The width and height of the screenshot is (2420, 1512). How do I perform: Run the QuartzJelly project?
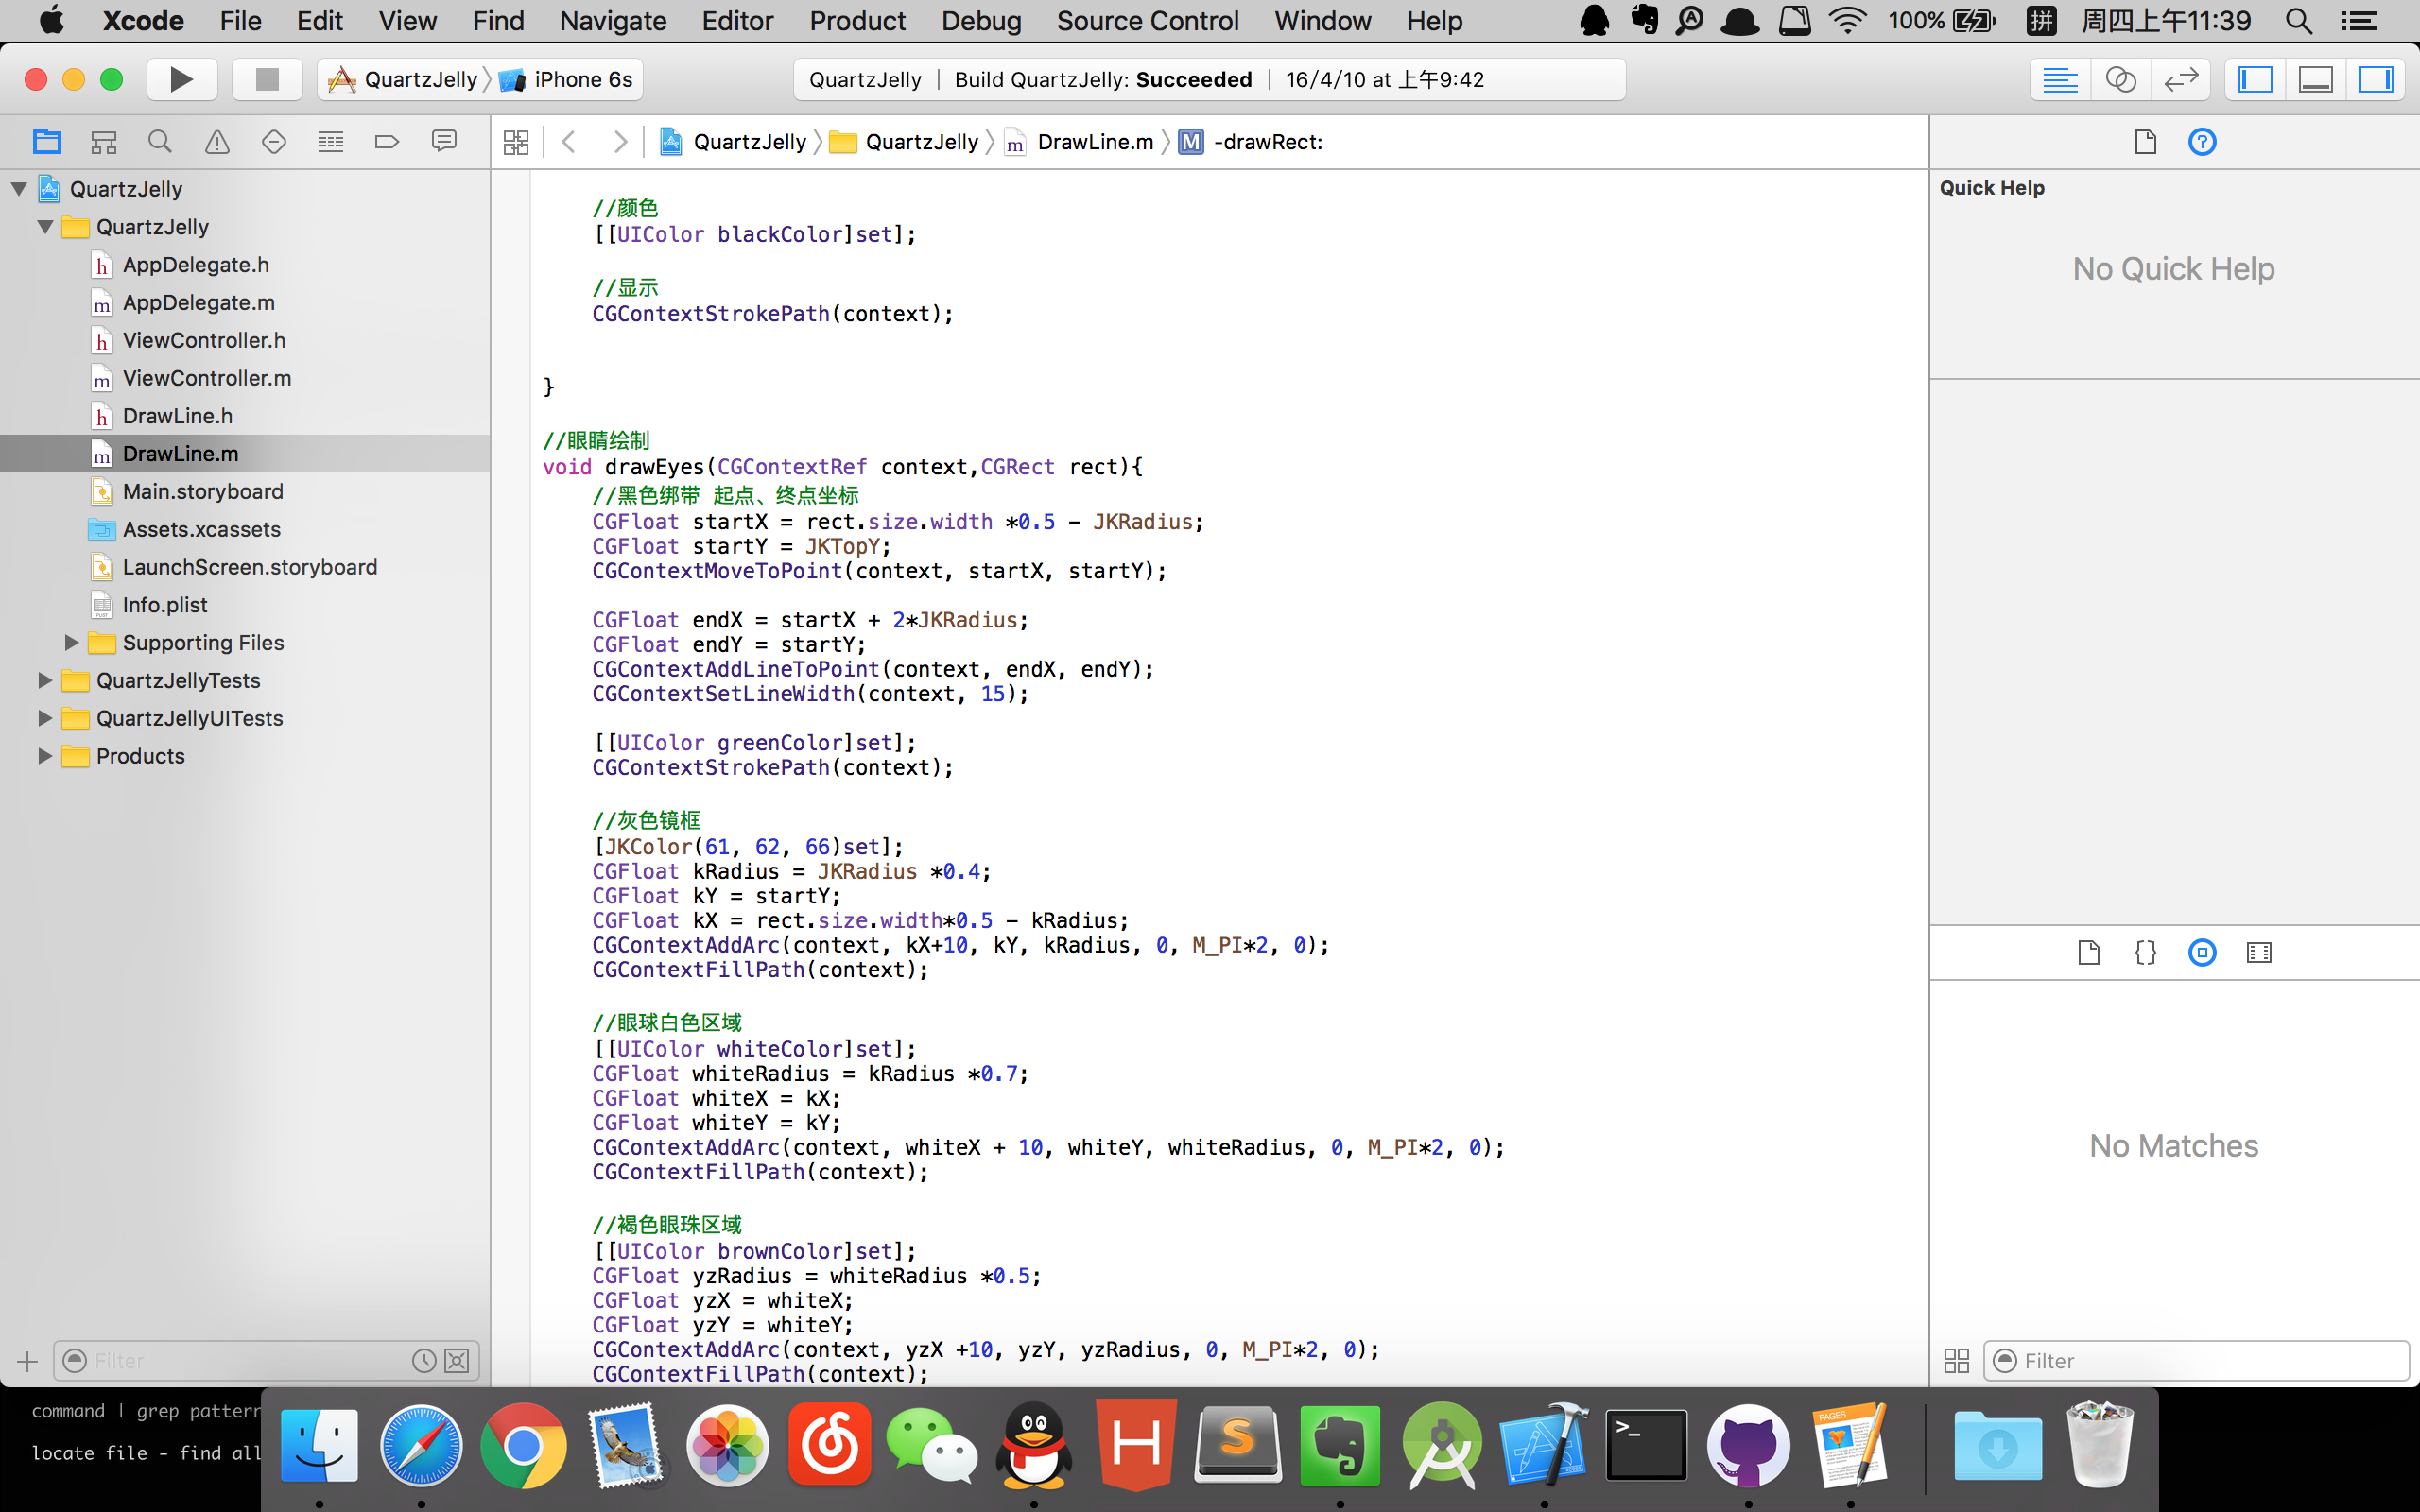pos(181,79)
